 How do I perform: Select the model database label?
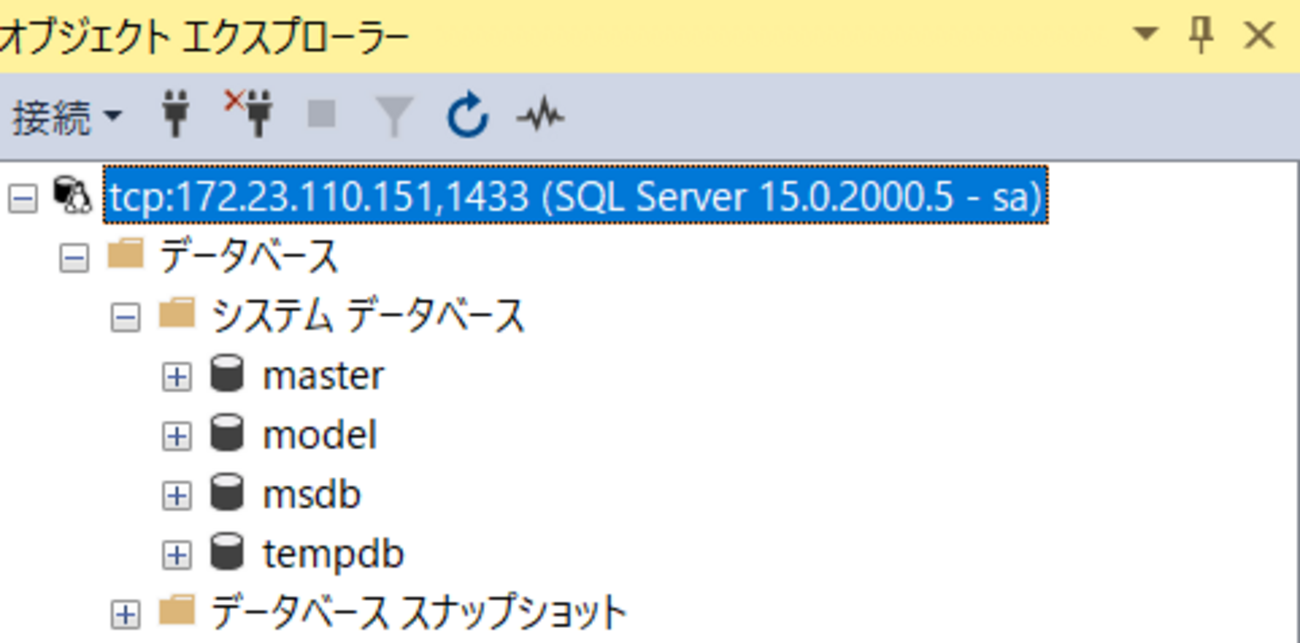[319, 435]
